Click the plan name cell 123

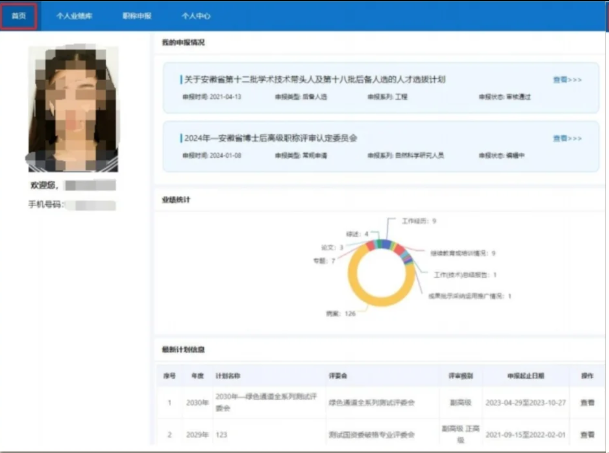[221, 435]
